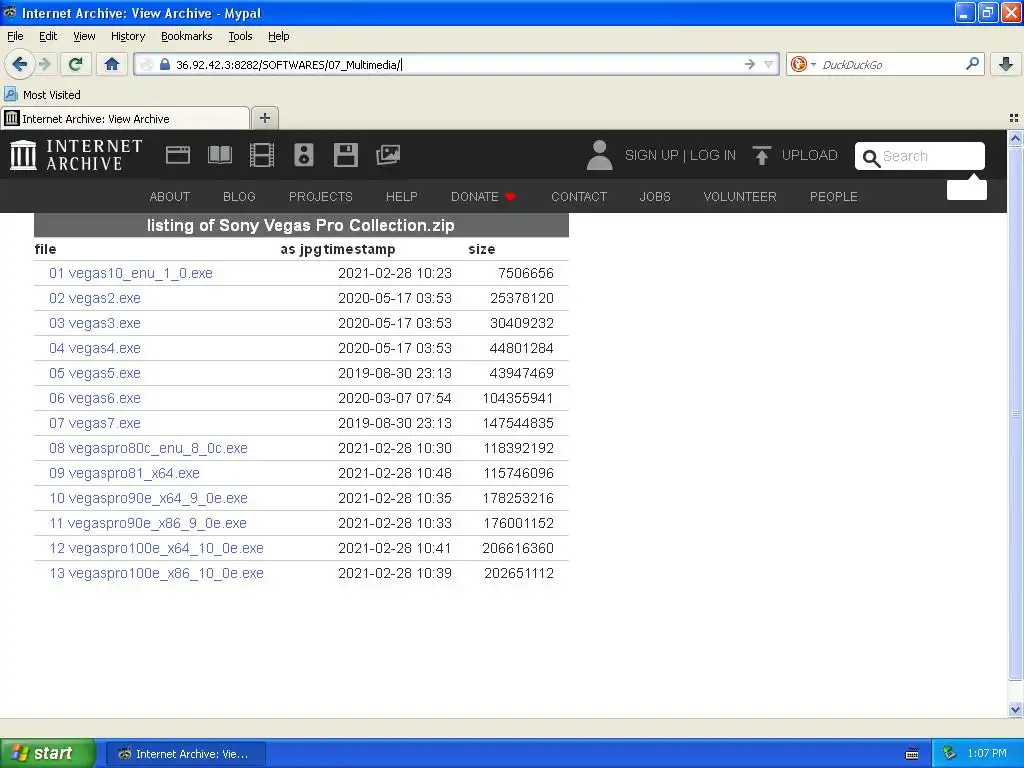Open the Edit menu
Viewport: 1024px width, 768px height.
[x=48, y=36]
